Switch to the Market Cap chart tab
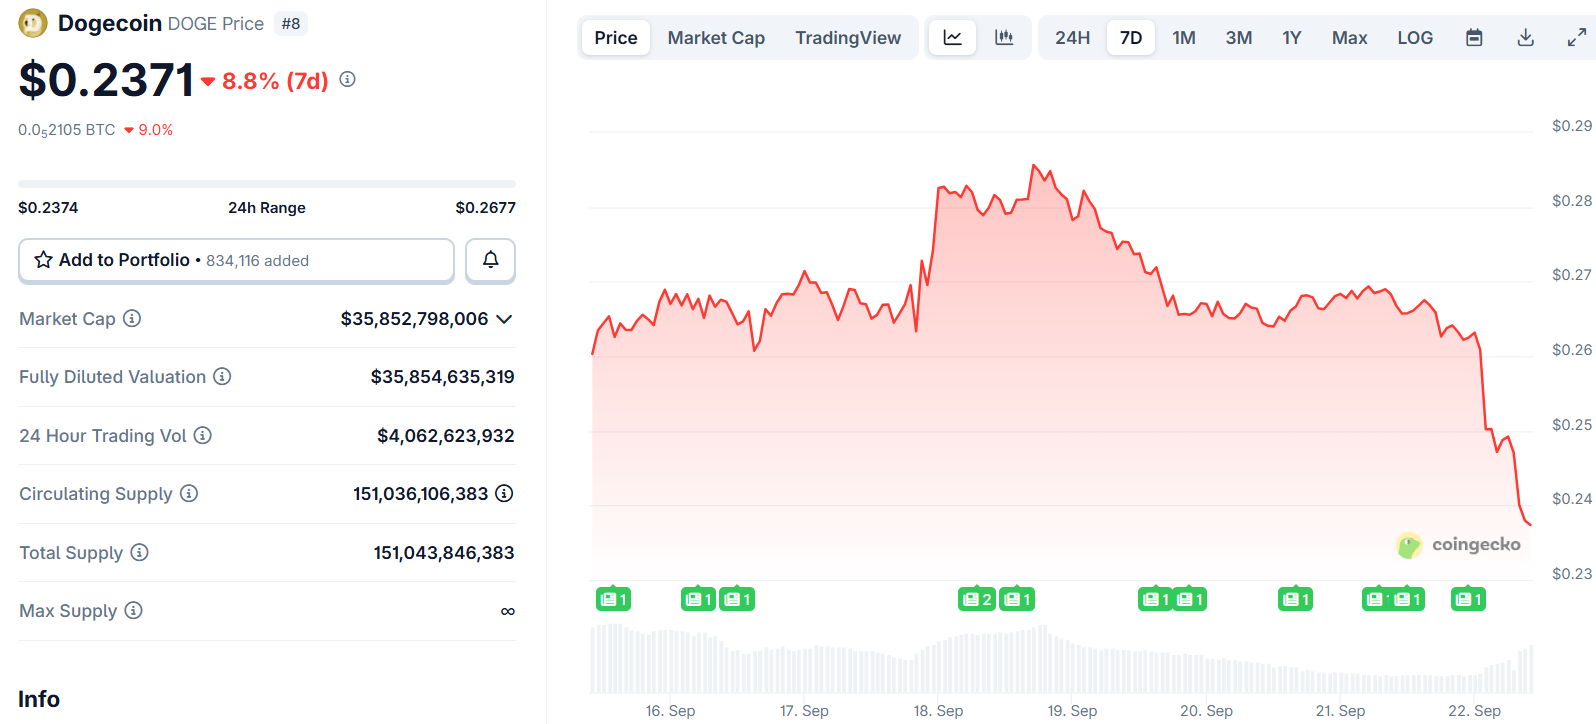This screenshot has height=724, width=1596. [716, 38]
